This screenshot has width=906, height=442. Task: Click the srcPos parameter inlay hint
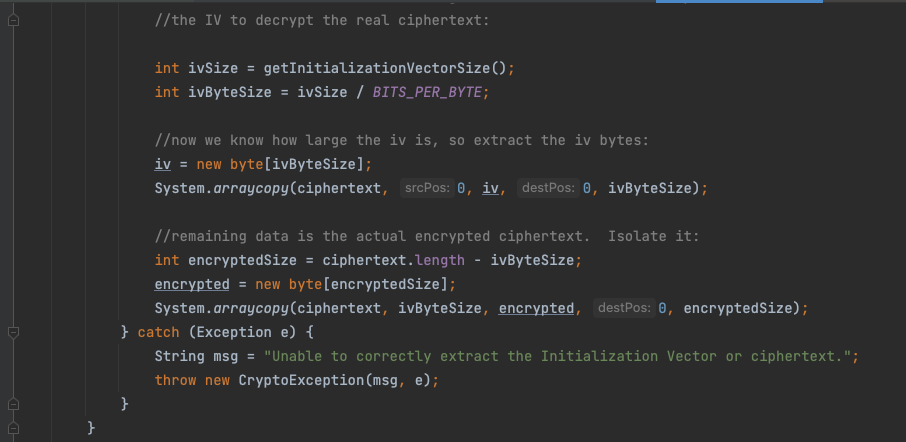(x=427, y=188)
